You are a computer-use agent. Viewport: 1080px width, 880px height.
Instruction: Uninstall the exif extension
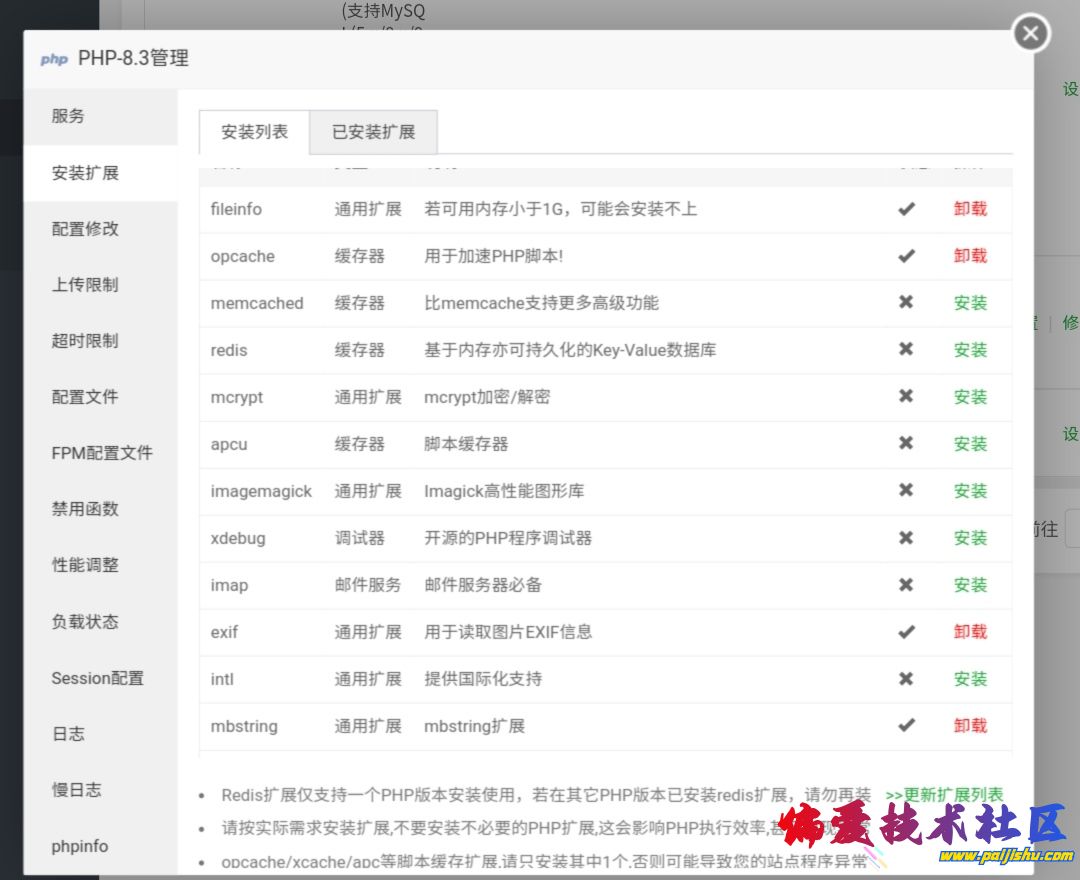[970, 631]
